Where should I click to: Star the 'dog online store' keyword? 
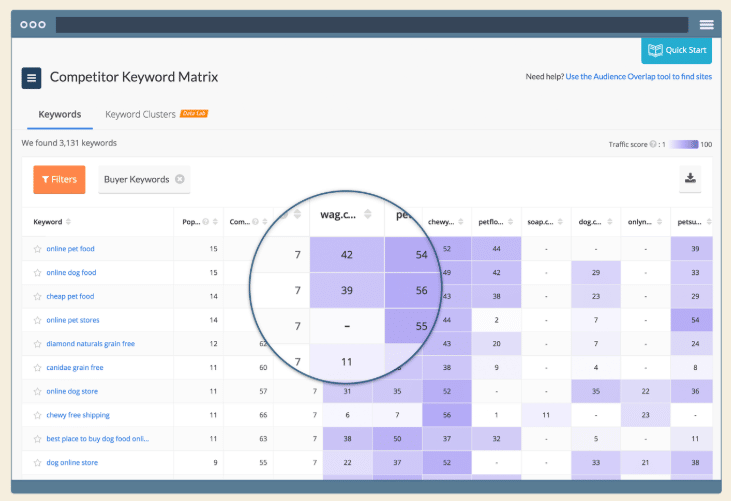[38, 462]
